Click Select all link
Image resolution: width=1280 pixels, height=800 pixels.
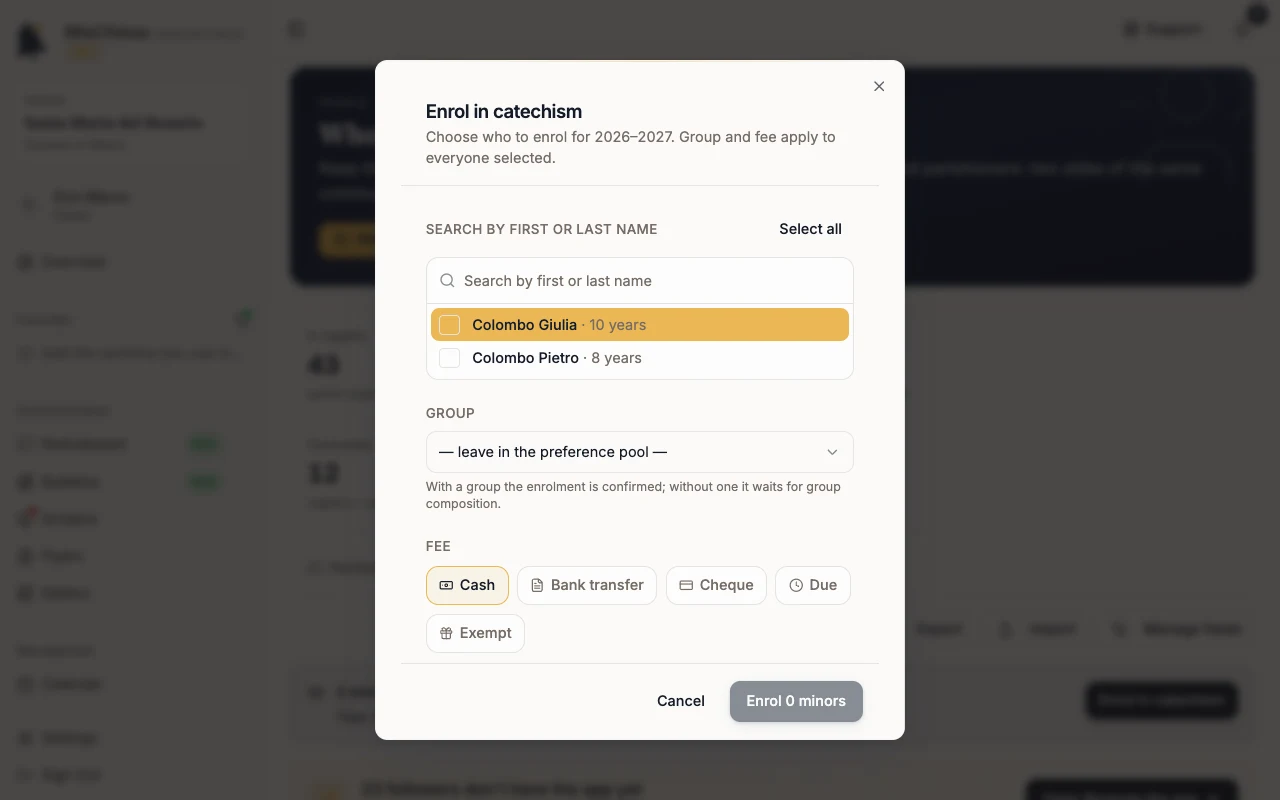coord(810,229)
